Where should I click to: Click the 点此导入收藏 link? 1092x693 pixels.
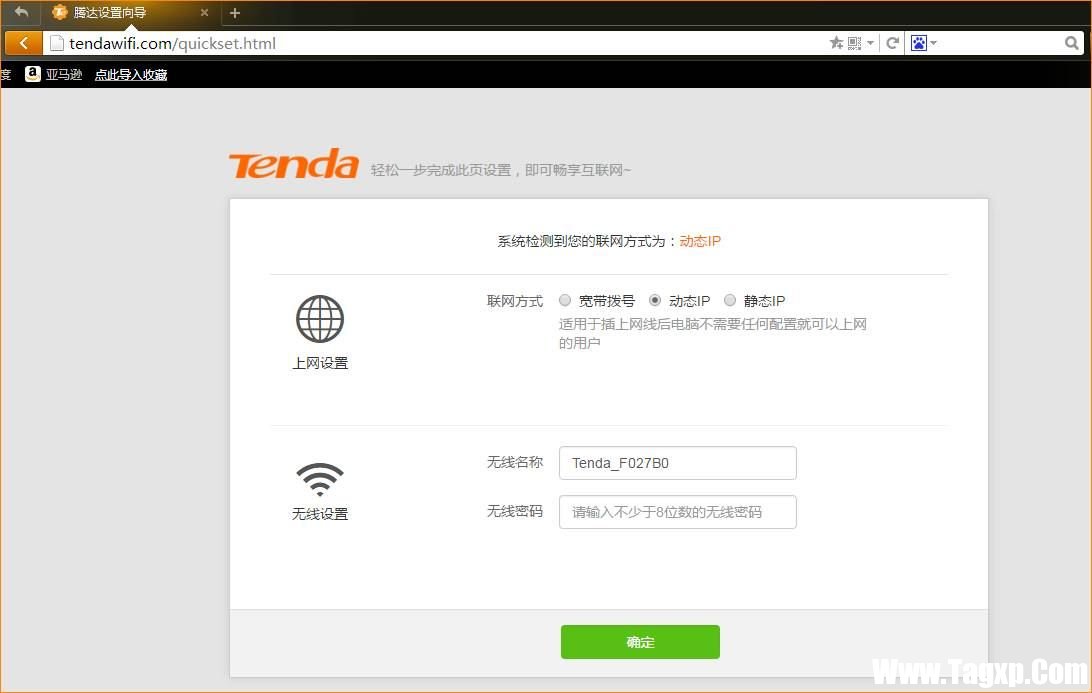coord(131,75)
